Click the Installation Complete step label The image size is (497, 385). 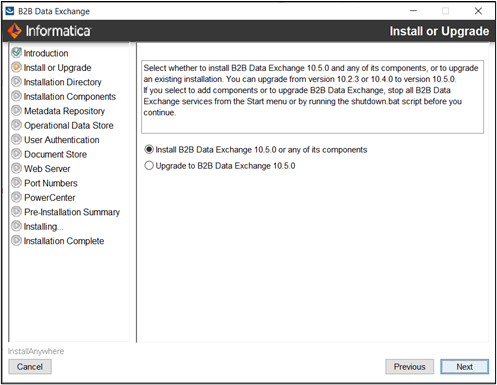(64, 241)
